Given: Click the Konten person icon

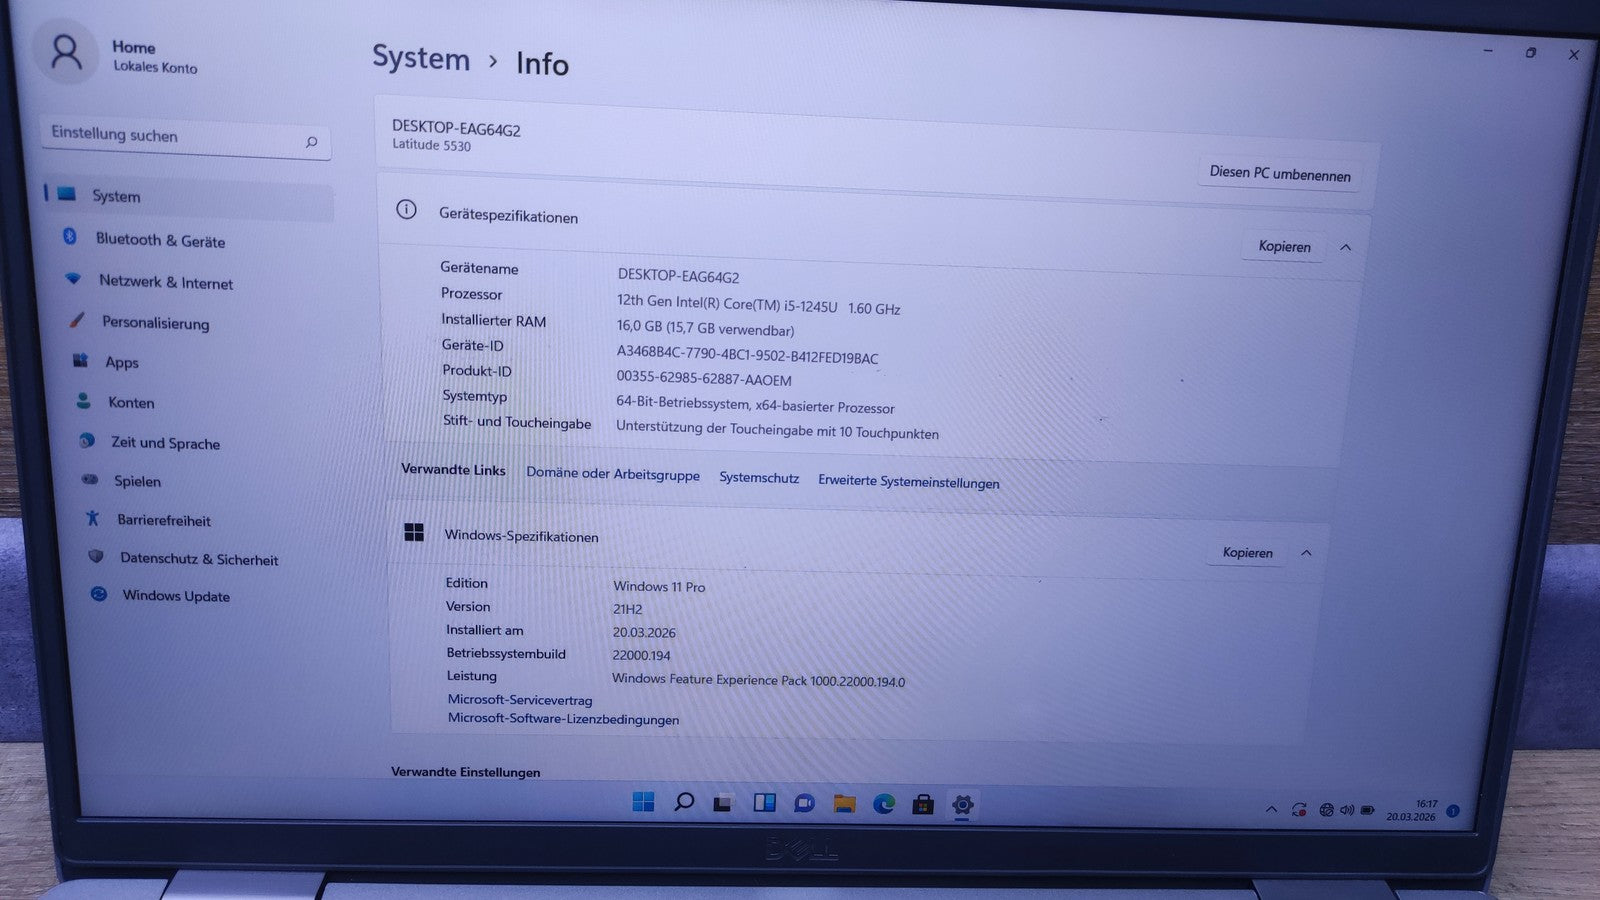Looking at the screenshot, I should pos(84,400).
